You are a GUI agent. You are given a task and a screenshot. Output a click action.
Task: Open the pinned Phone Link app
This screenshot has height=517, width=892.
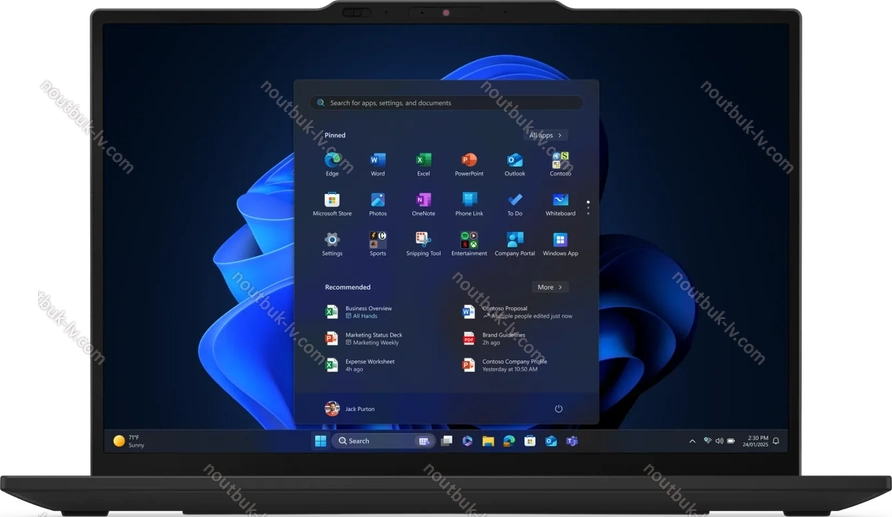[x=469, y=201]
